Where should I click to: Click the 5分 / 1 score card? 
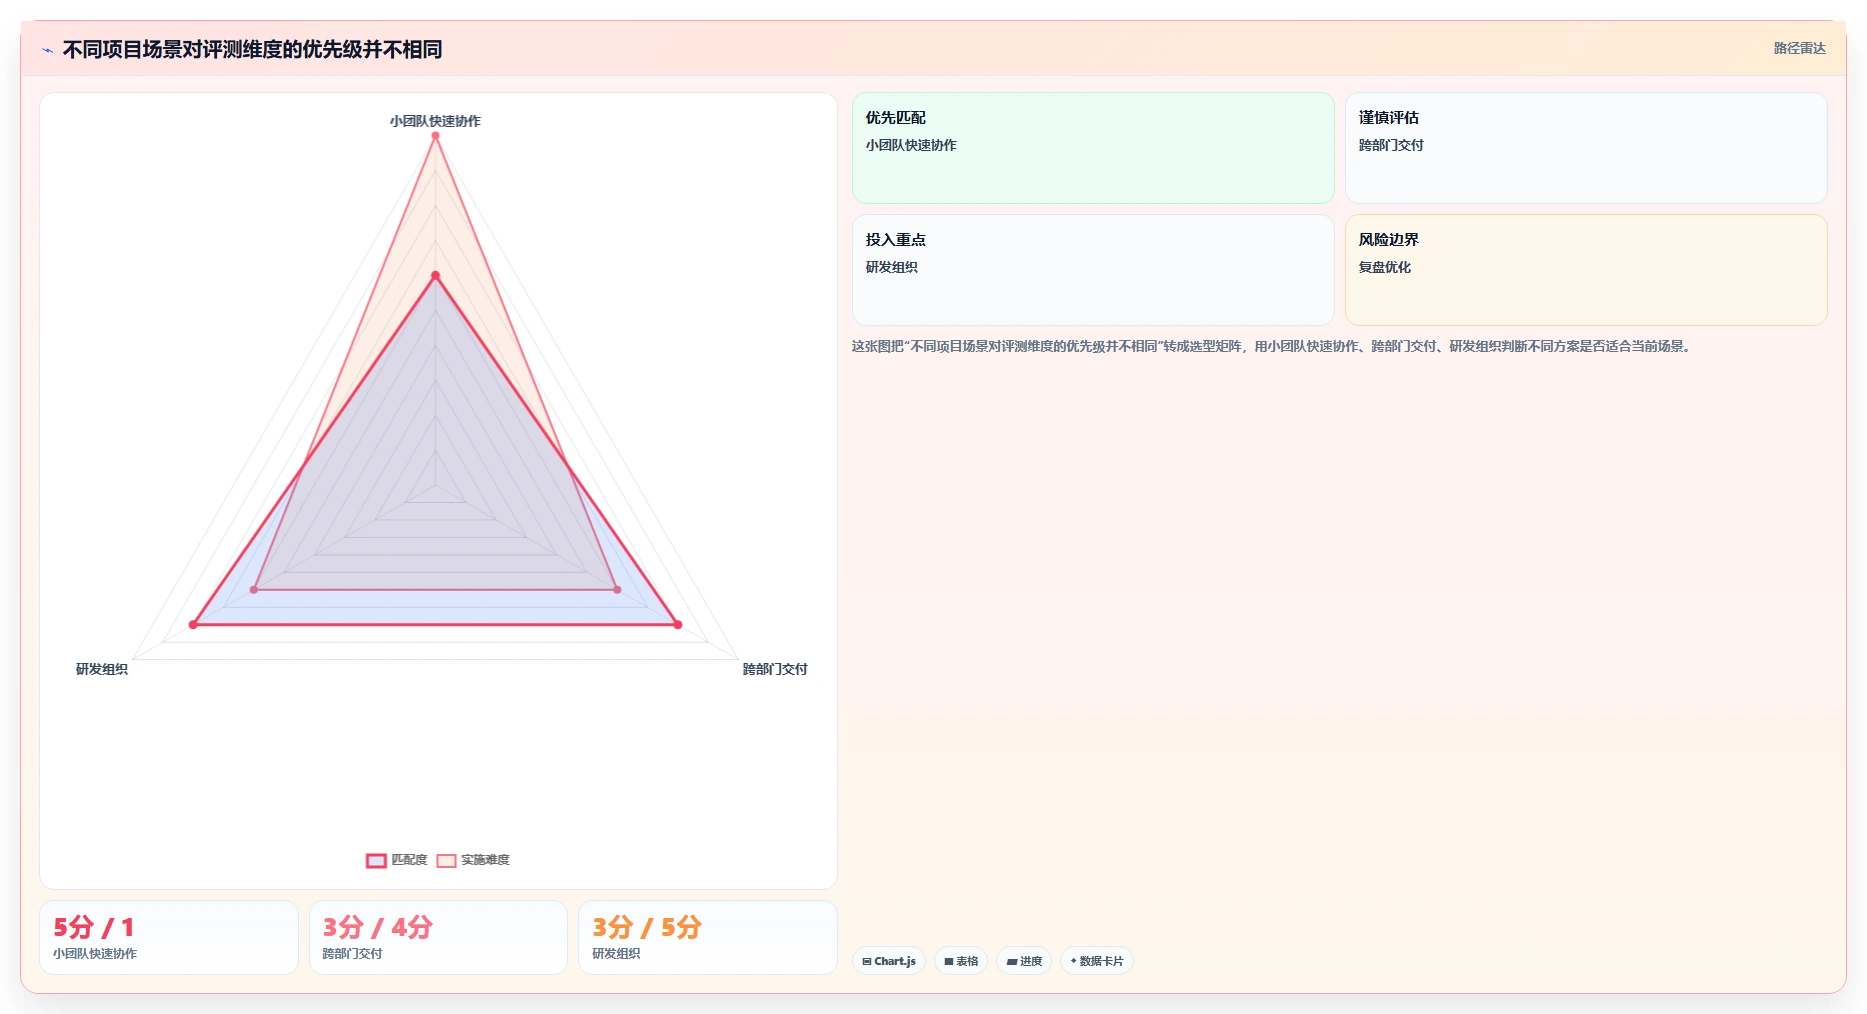tap(169, 937)
